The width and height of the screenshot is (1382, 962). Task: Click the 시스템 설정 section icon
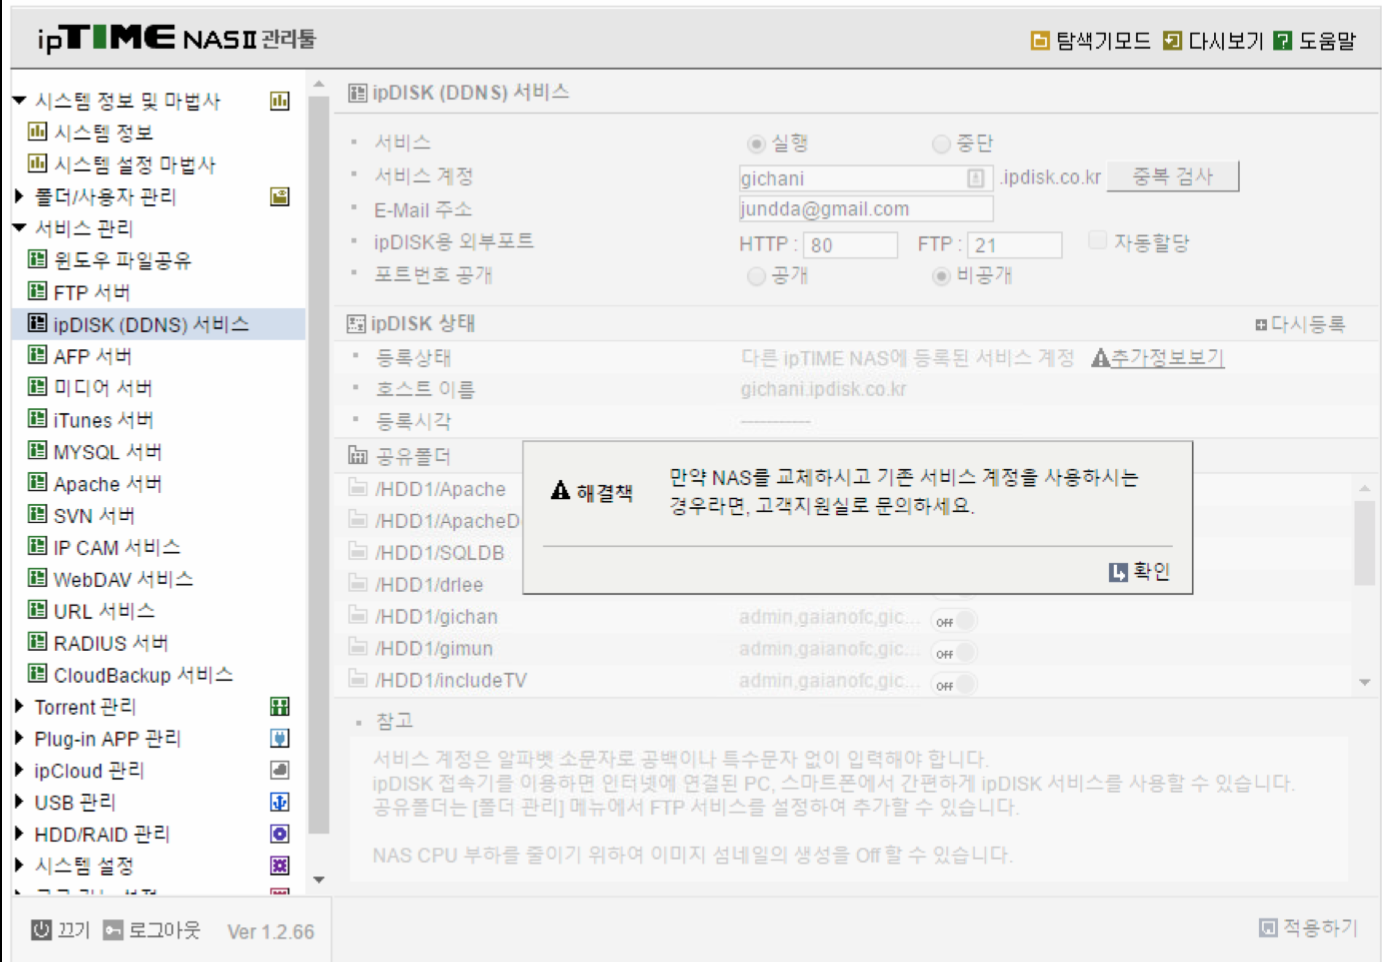point(280,866)
